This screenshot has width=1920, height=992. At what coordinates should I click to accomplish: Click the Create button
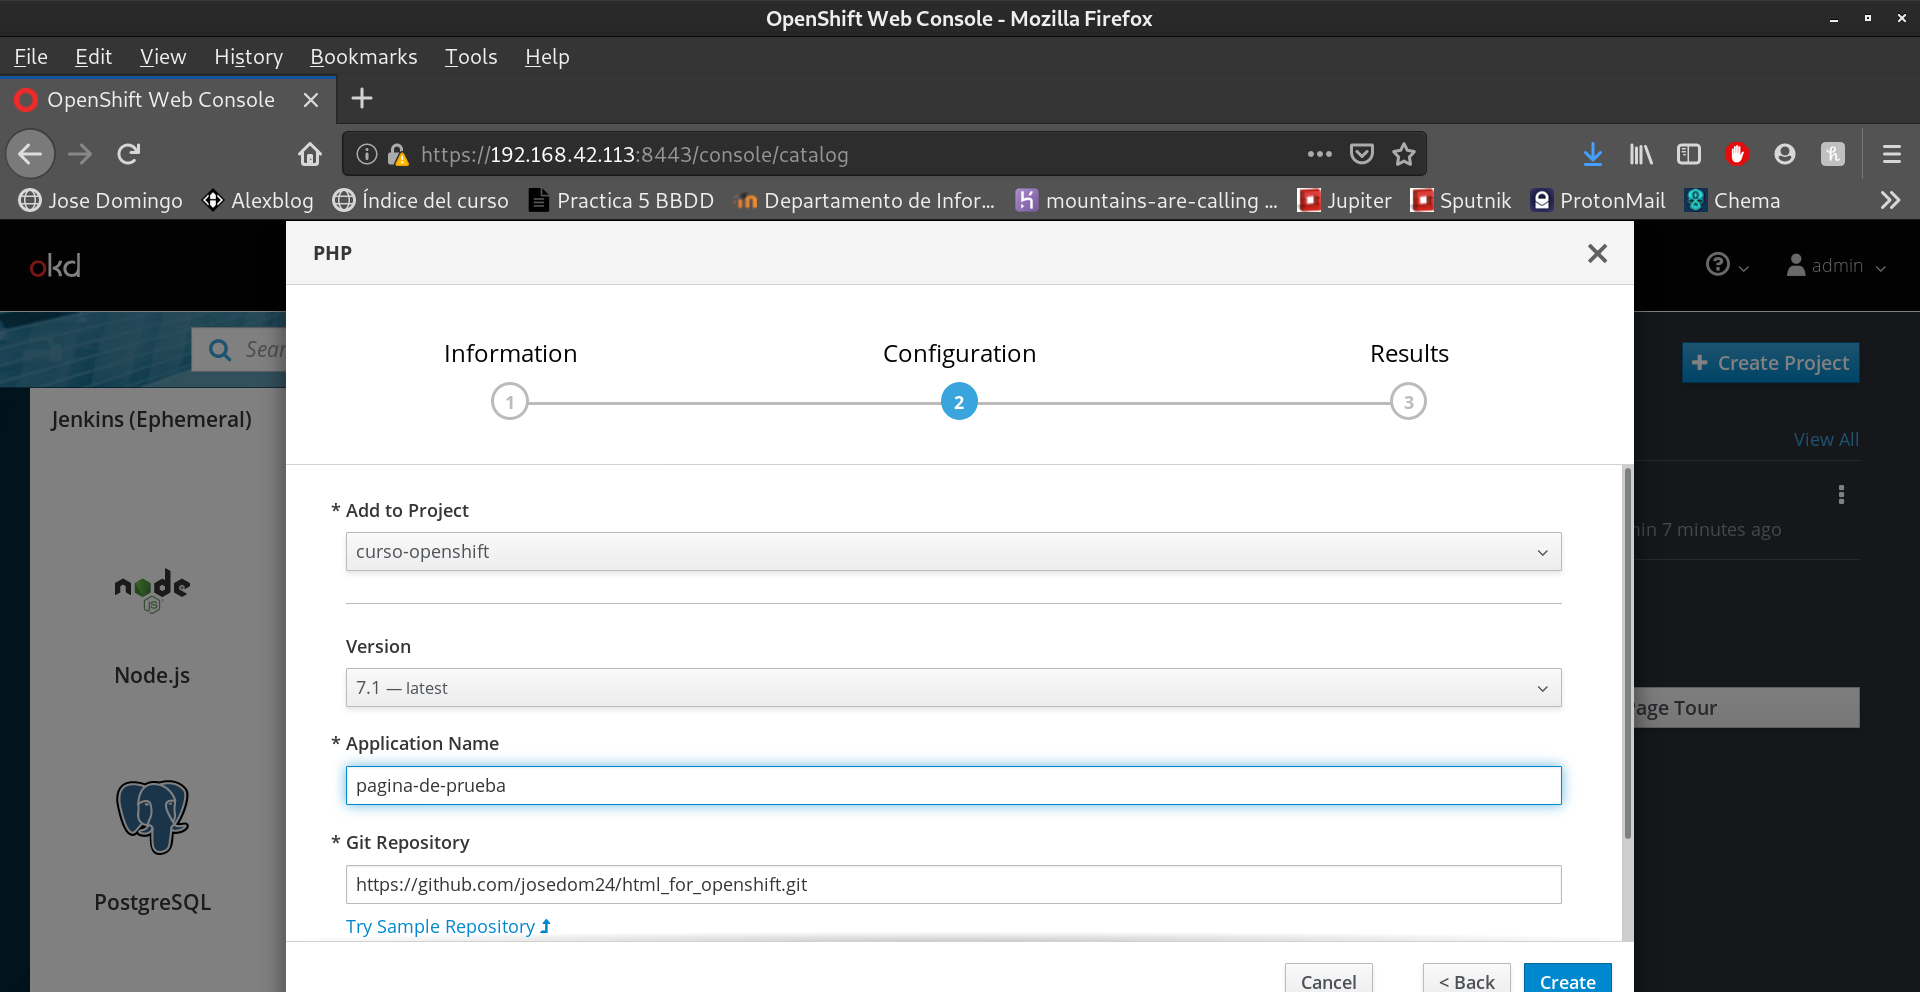click(x=1567, y=980)
